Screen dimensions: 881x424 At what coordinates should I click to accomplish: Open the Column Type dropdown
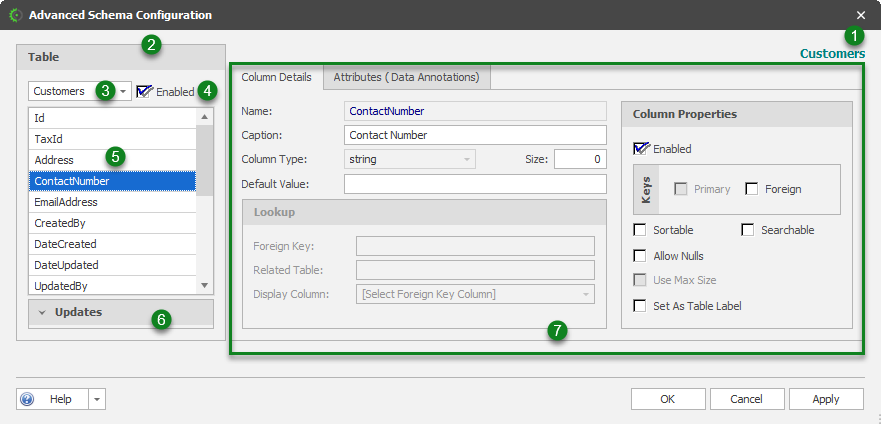coord(466,159)
